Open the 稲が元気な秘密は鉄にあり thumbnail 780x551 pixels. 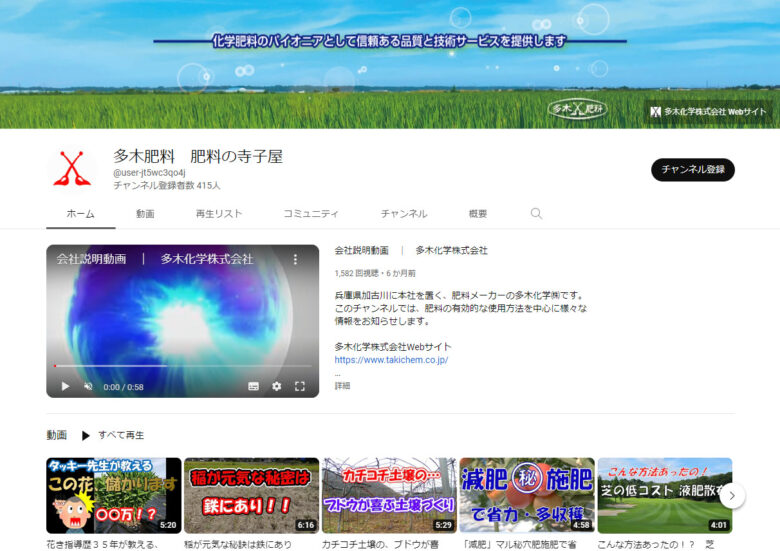click(251, 495)
